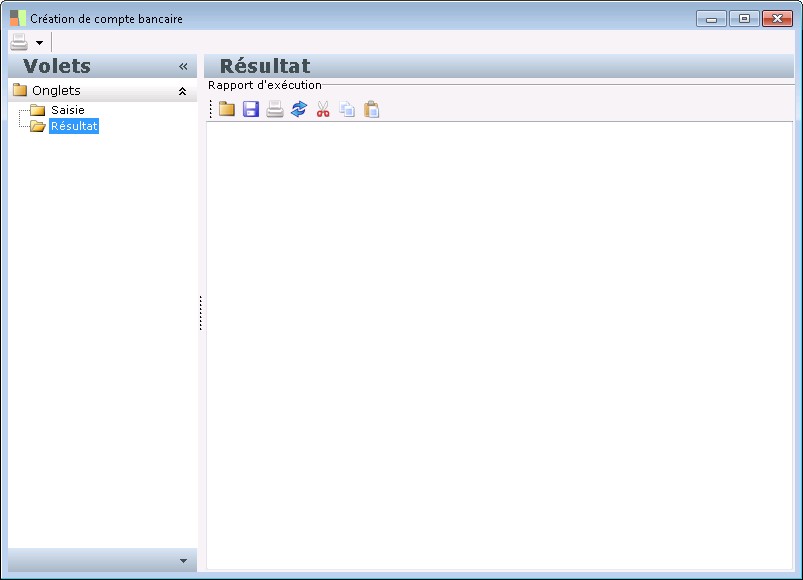Image resolution: width=803 pixels, height=580 pixels.
Task: Click the open folder icon beside Résultat
Action: [37, 126]
